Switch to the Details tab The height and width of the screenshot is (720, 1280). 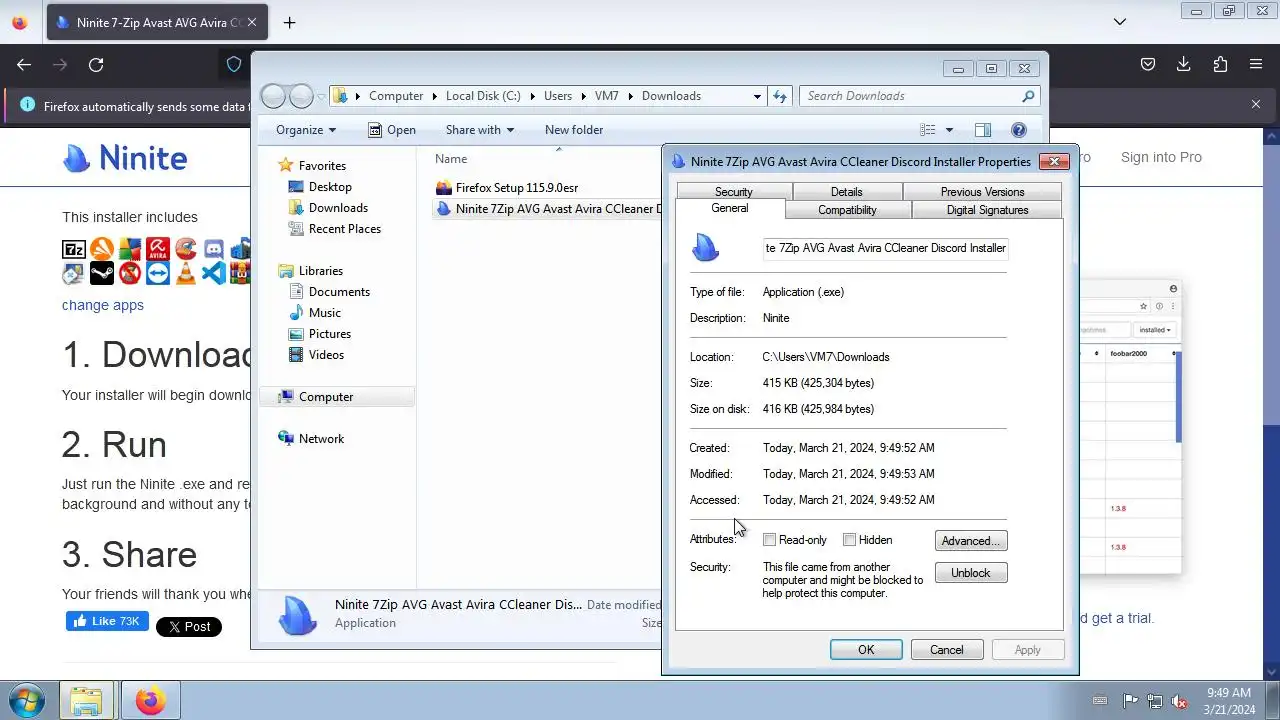[846, 191]
